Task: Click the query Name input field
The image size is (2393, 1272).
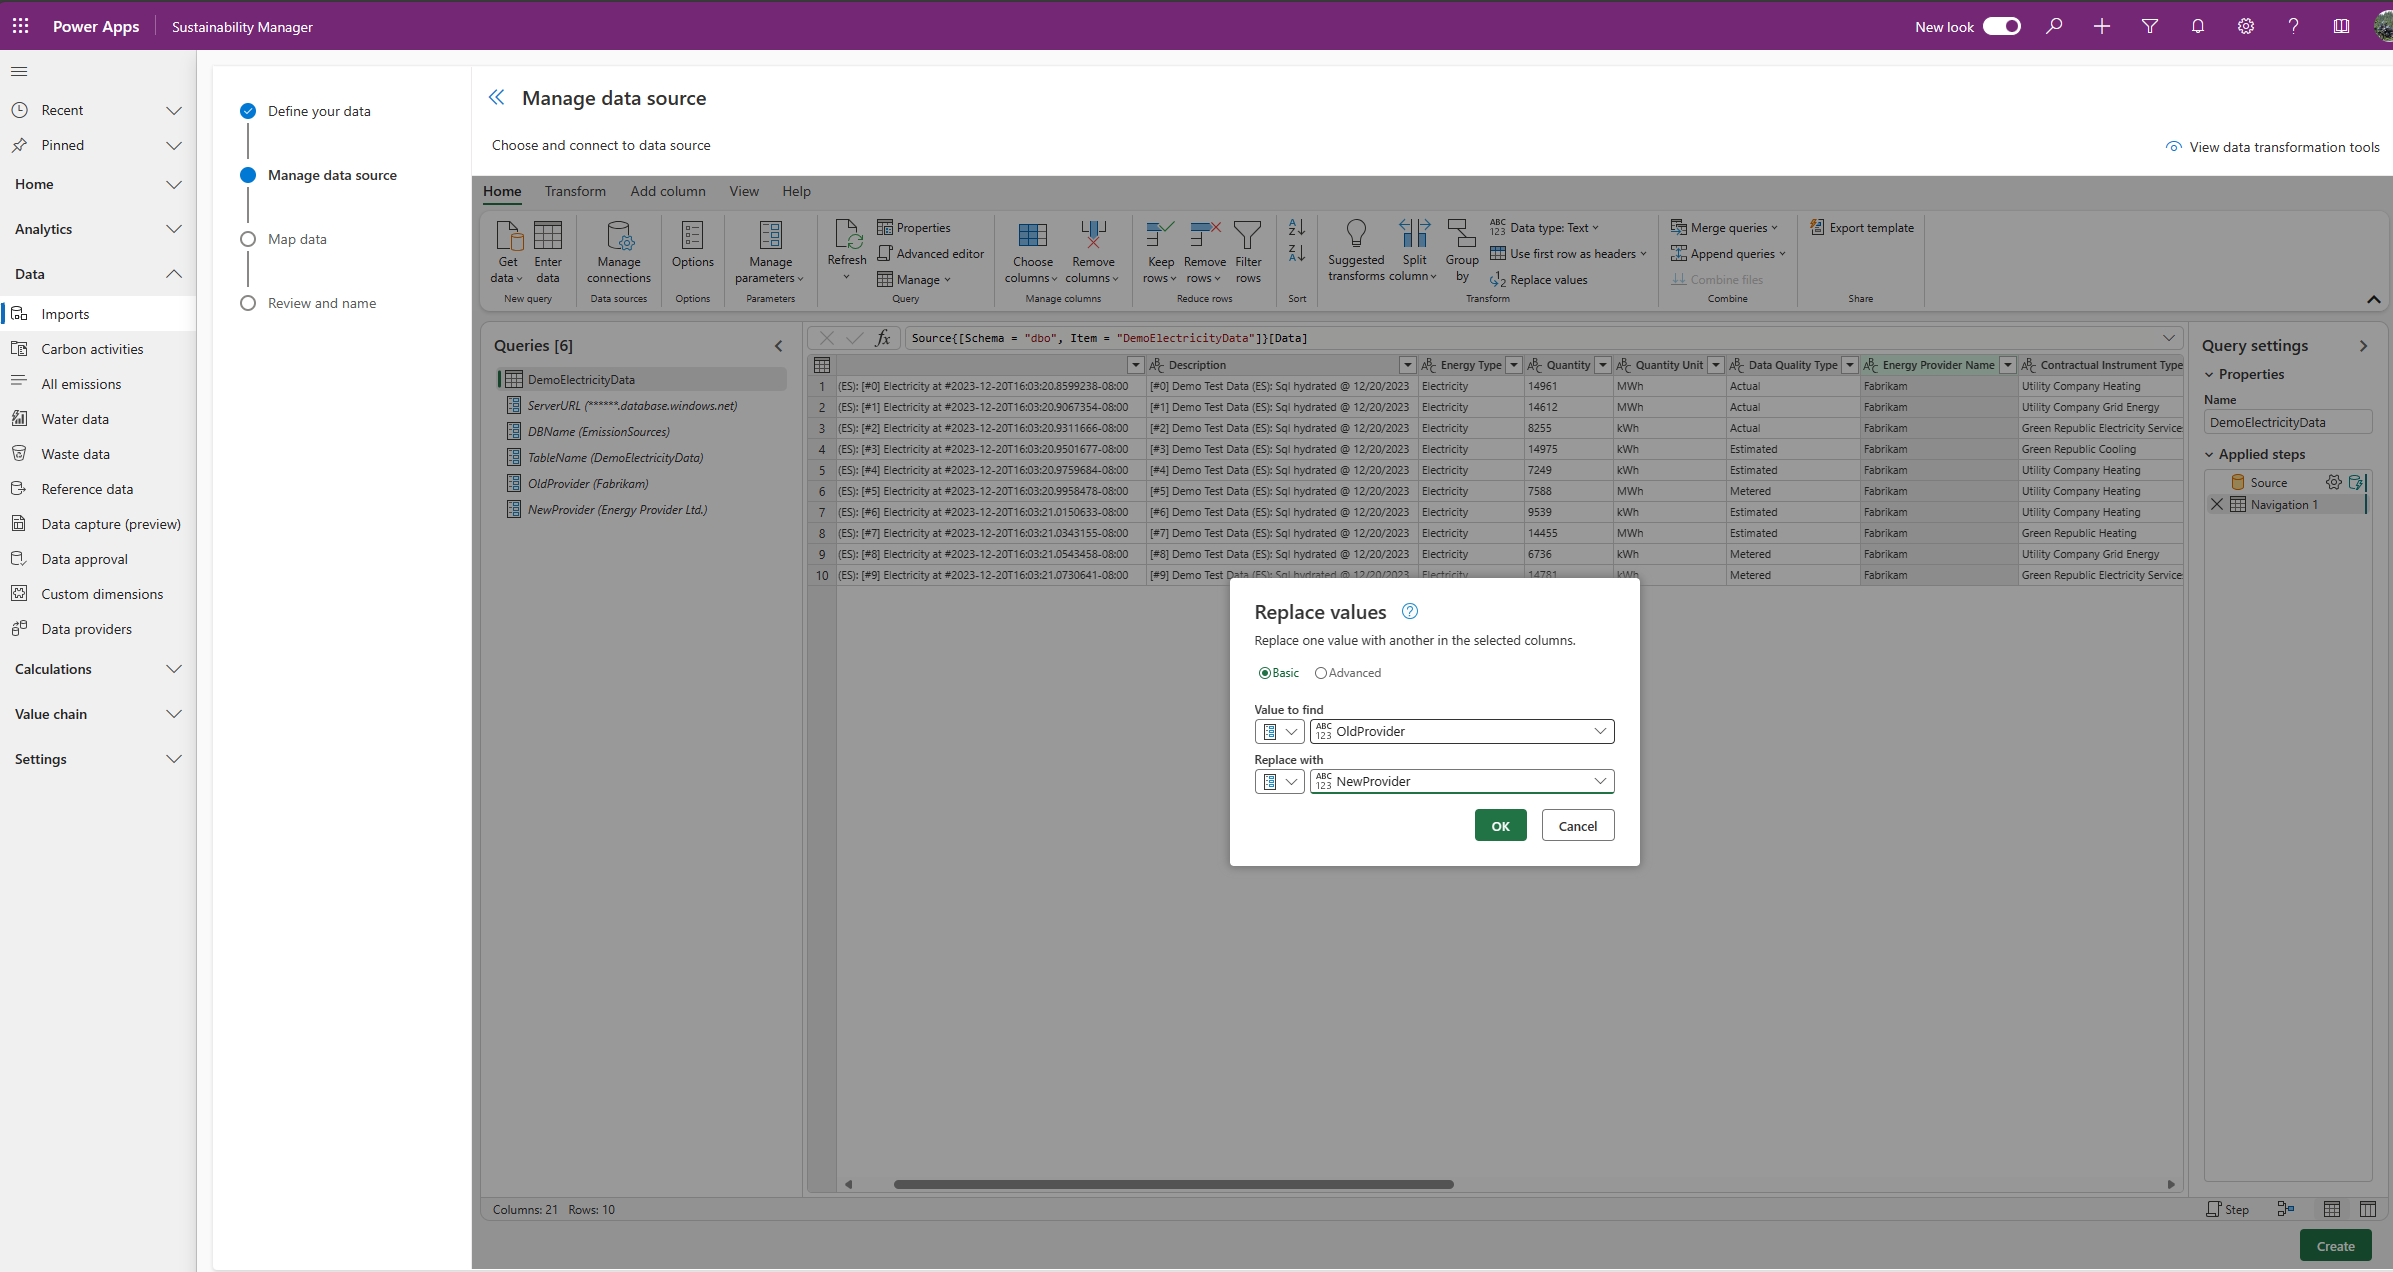Action: 2287,422
